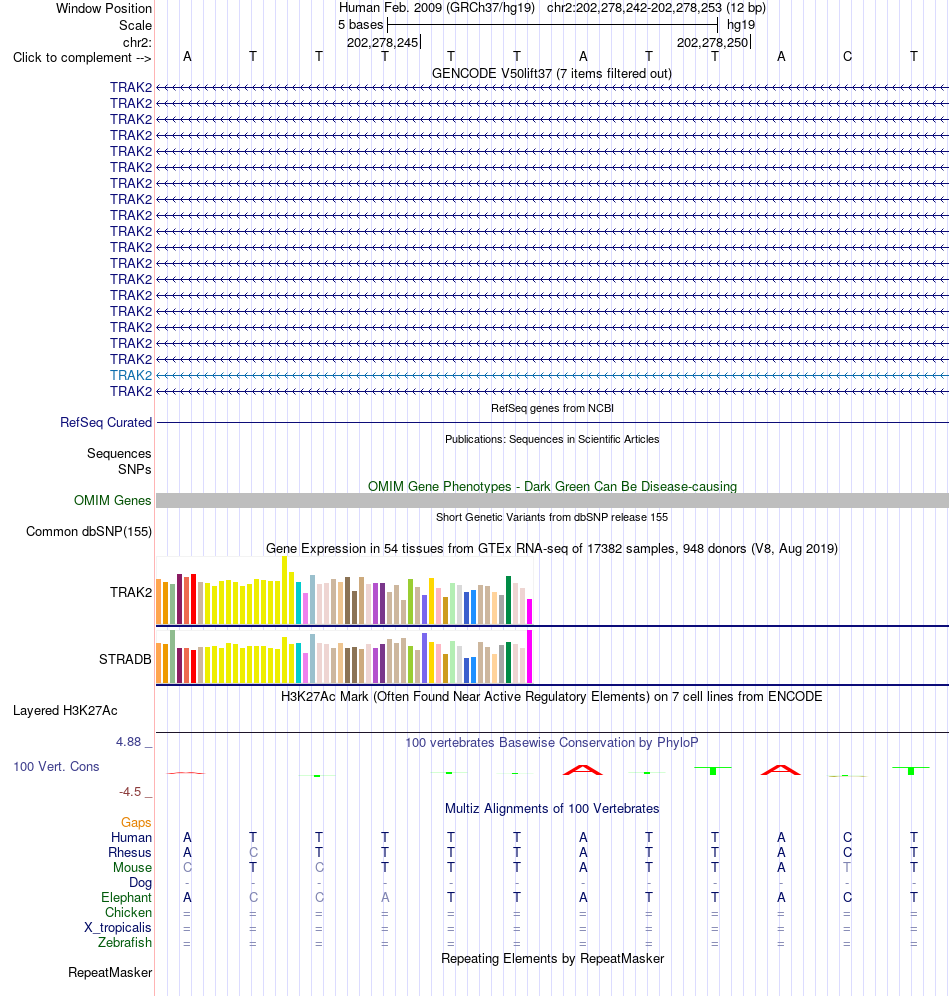Click the magenta bar in the STRADB chart
Image resolution: width=950 pixels, height=996 pixels.
click(530, 657)
